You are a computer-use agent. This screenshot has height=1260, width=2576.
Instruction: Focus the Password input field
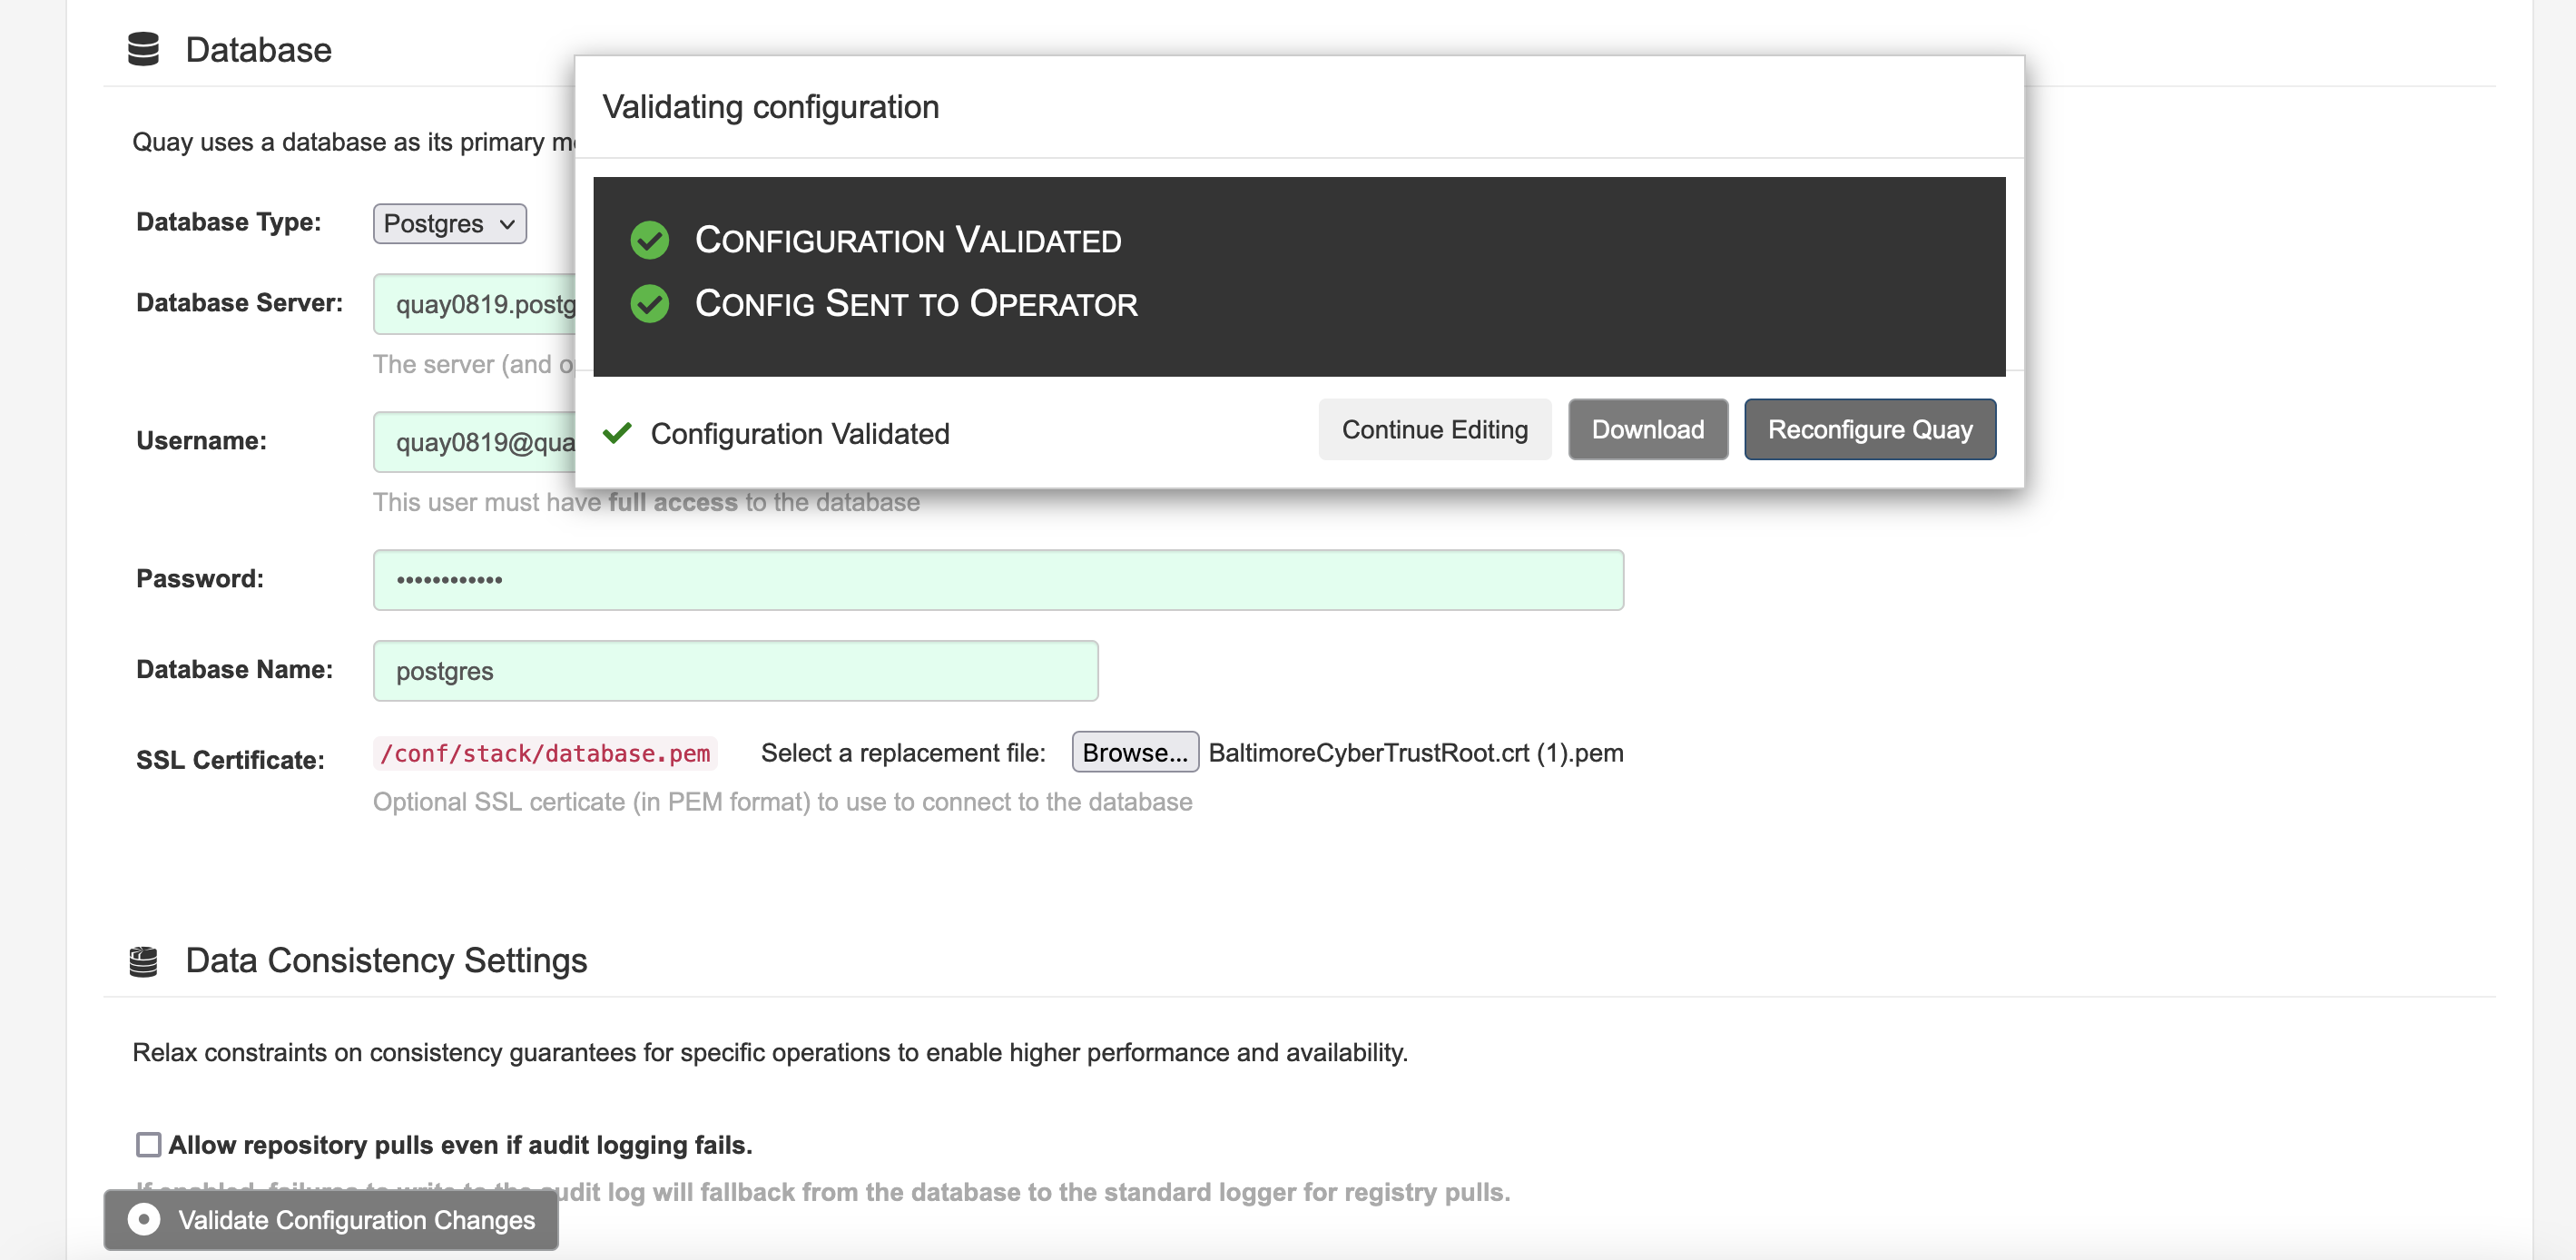point(997,580)
